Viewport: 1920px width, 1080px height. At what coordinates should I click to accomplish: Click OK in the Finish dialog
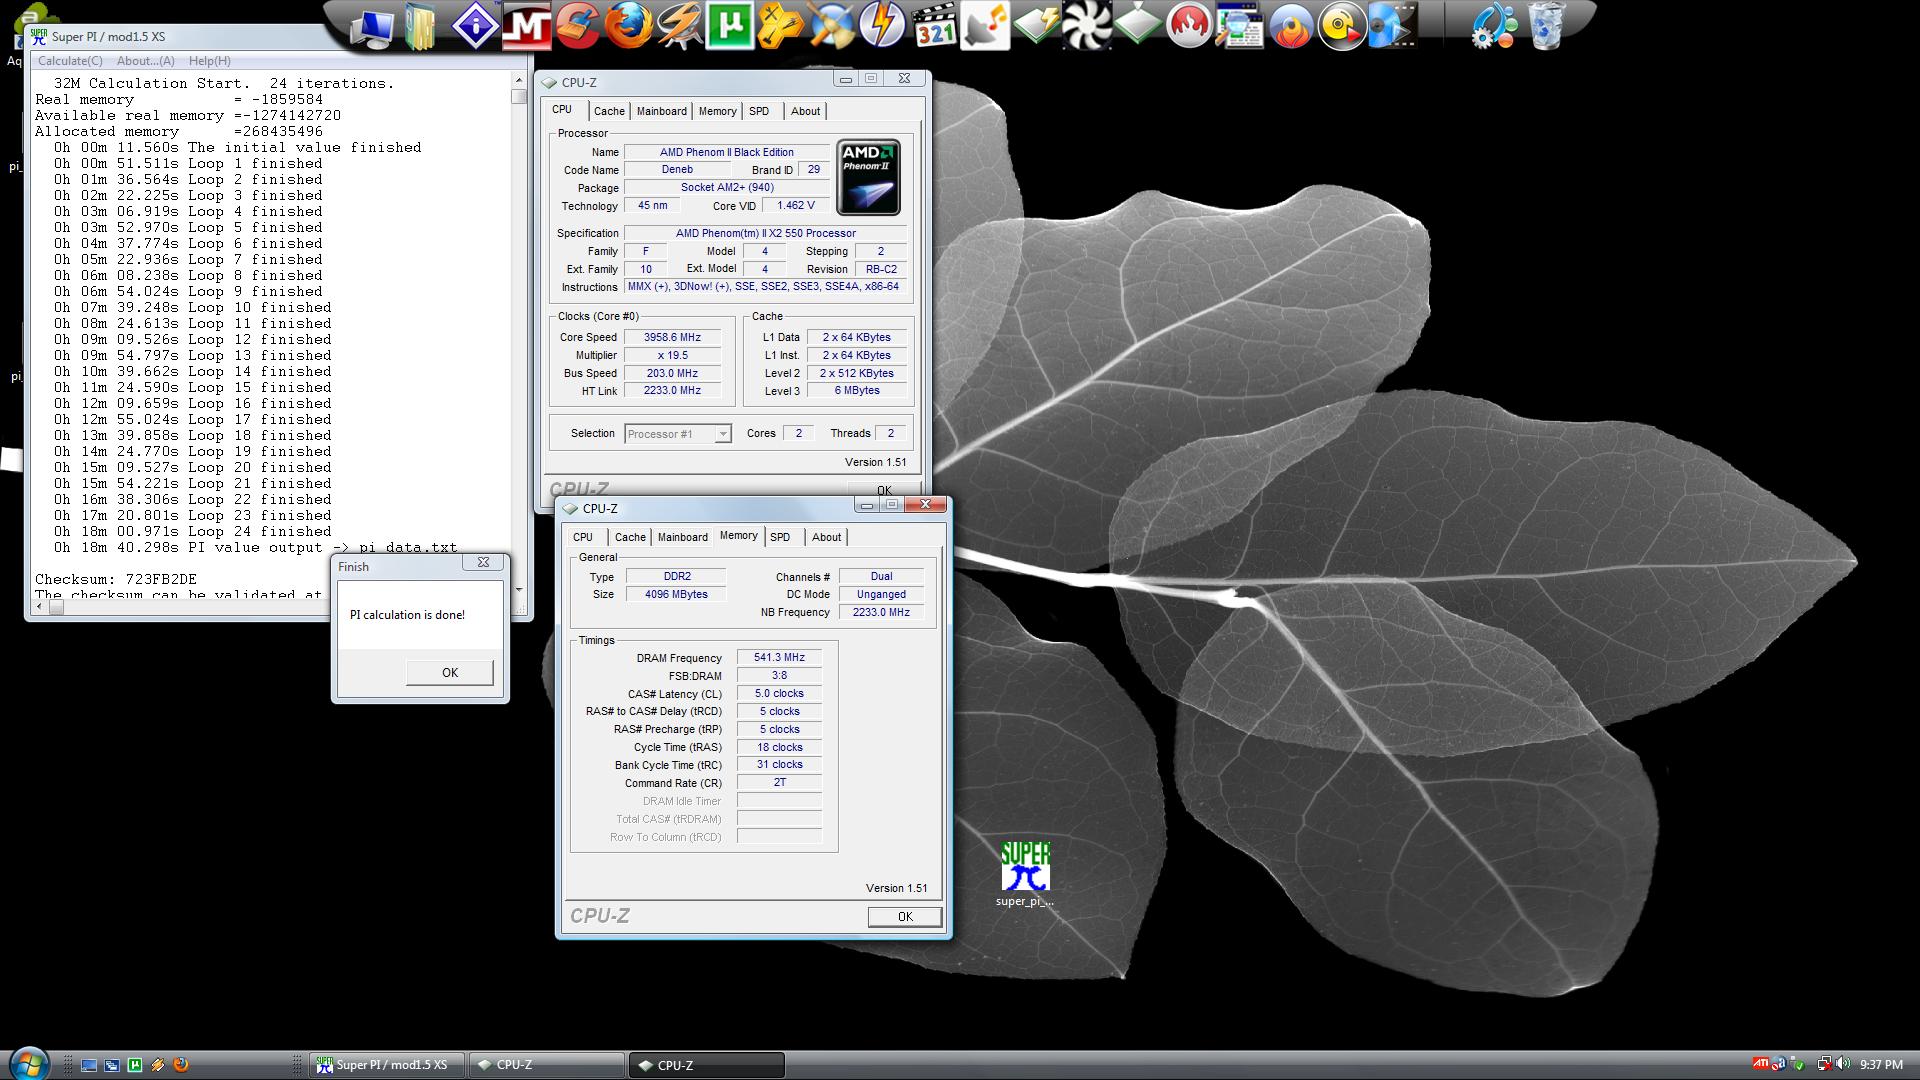(450, 673)
